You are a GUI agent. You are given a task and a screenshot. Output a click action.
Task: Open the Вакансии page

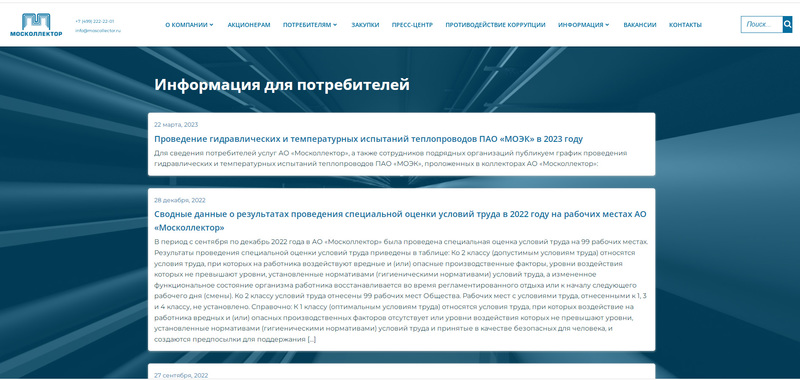click(x=640, y=24)
